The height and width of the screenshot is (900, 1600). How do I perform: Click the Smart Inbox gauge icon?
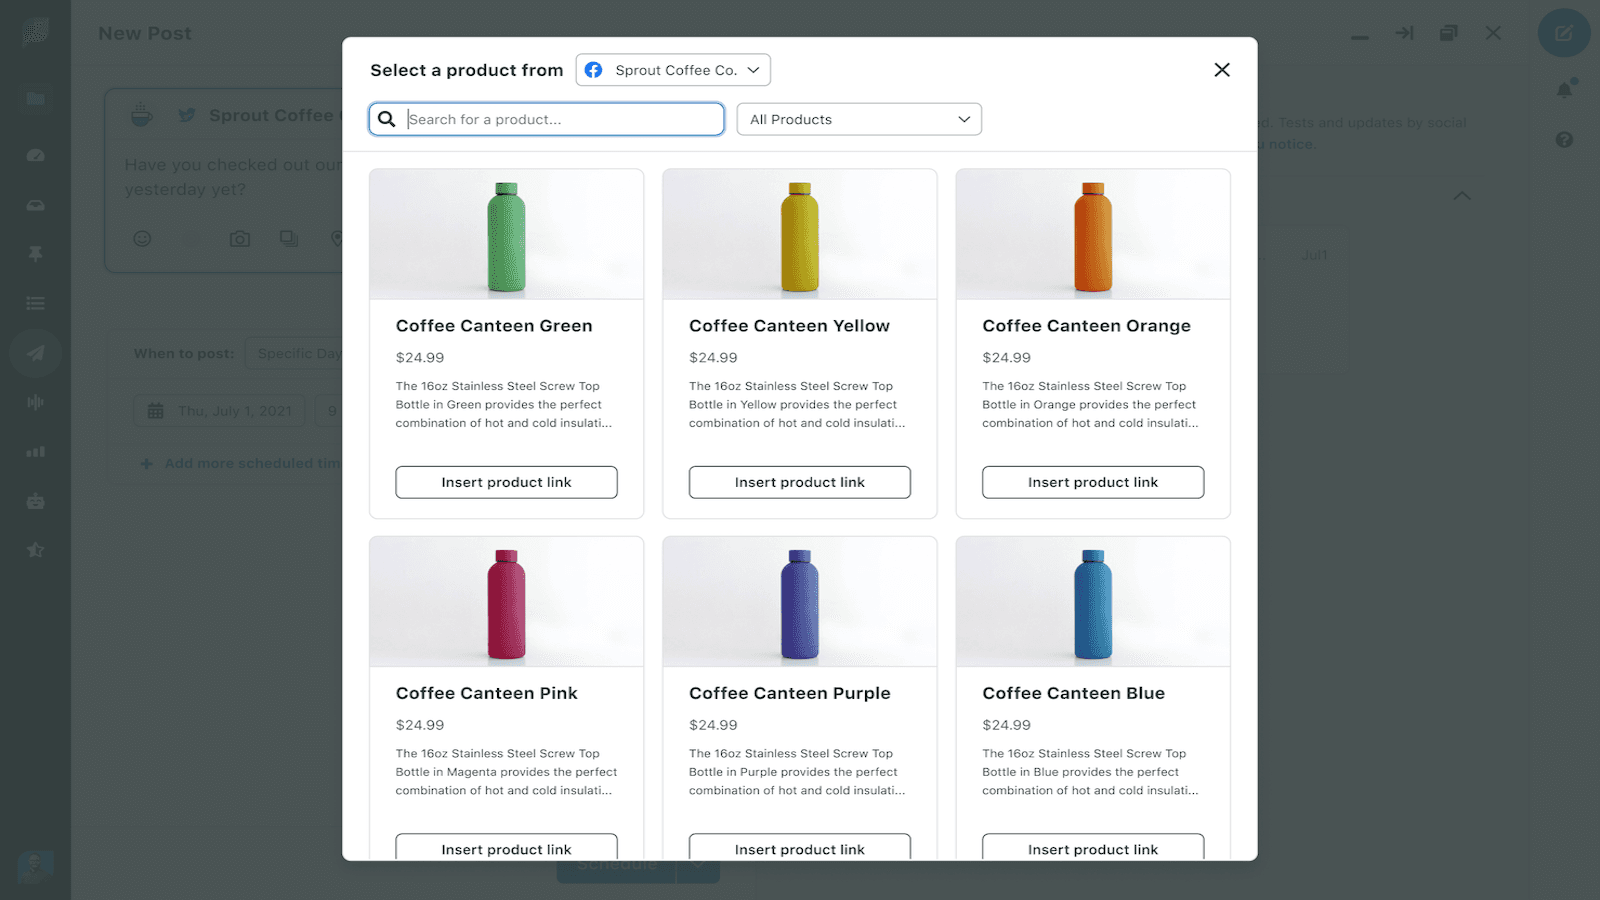coord(35,155)
